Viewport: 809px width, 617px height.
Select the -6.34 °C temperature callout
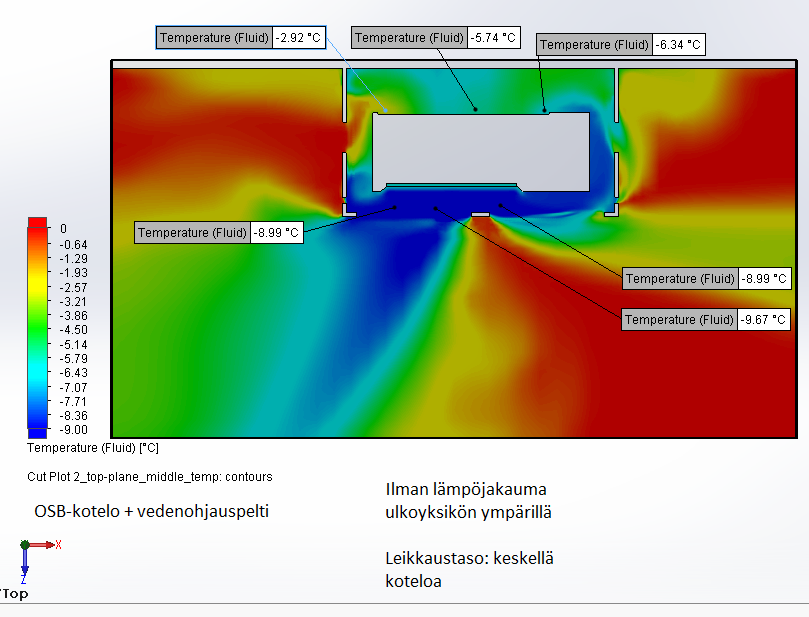pos(621,45)
